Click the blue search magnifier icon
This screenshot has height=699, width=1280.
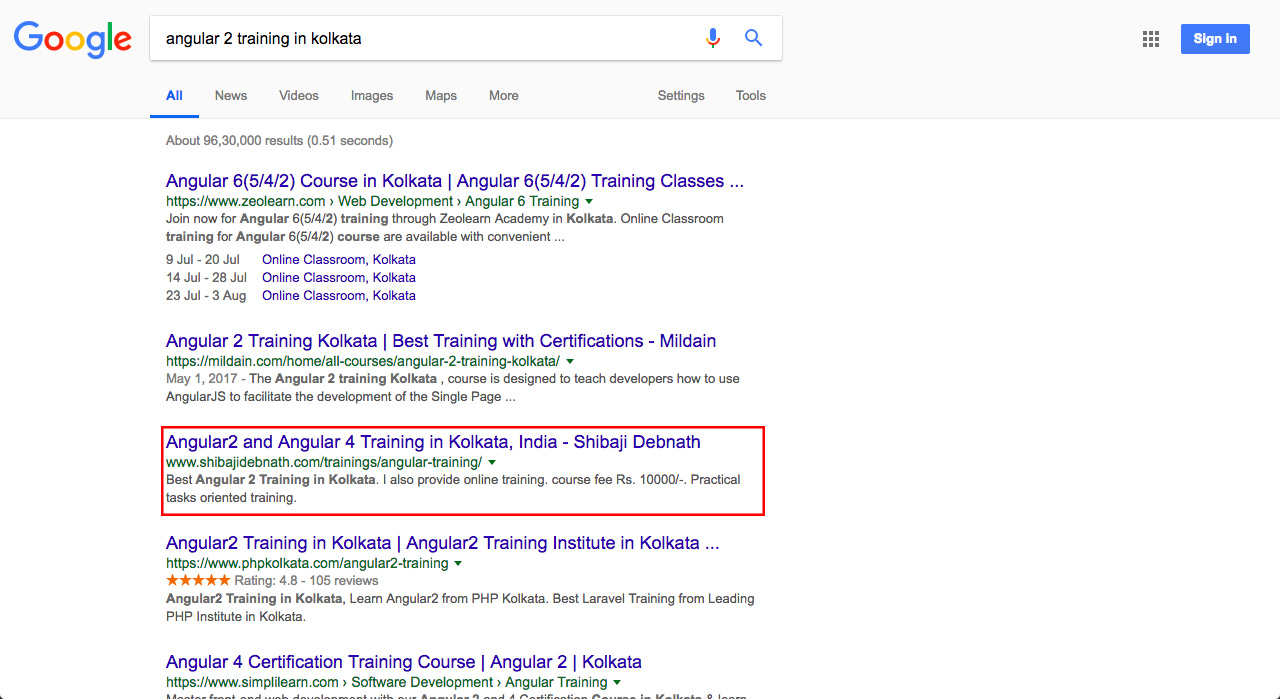(753, 38)
